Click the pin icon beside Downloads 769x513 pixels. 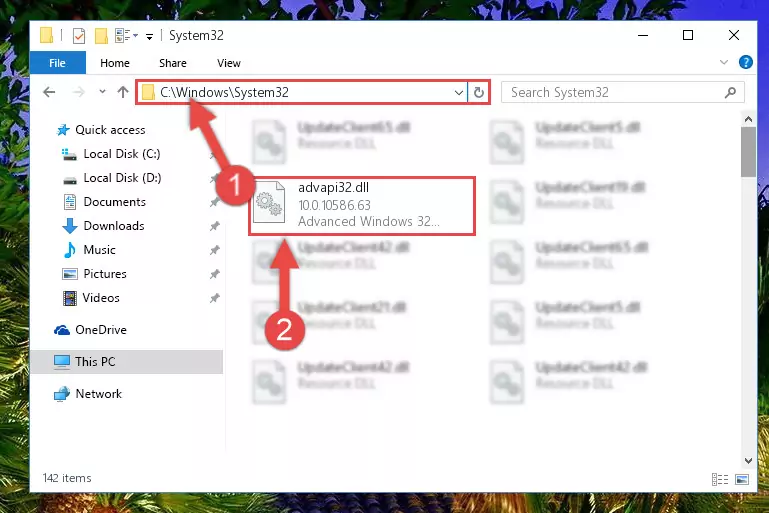[214, 226]
